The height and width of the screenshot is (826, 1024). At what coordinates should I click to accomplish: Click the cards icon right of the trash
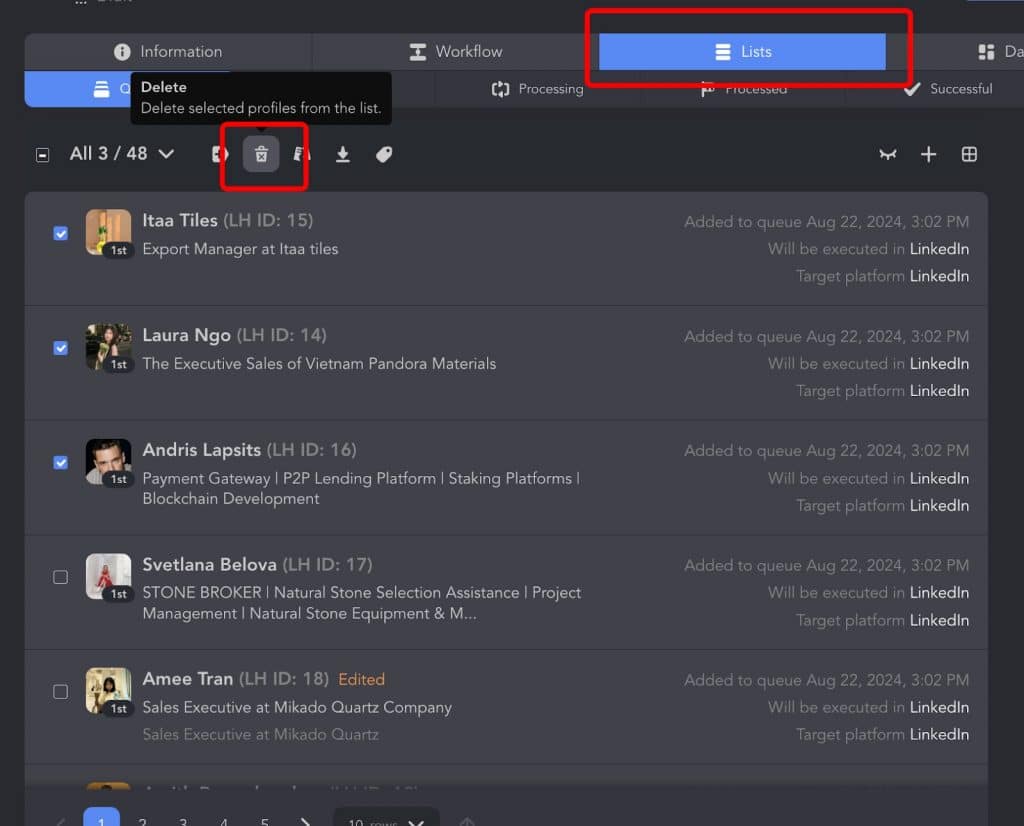pyautogui.click(x=302, y=155)
